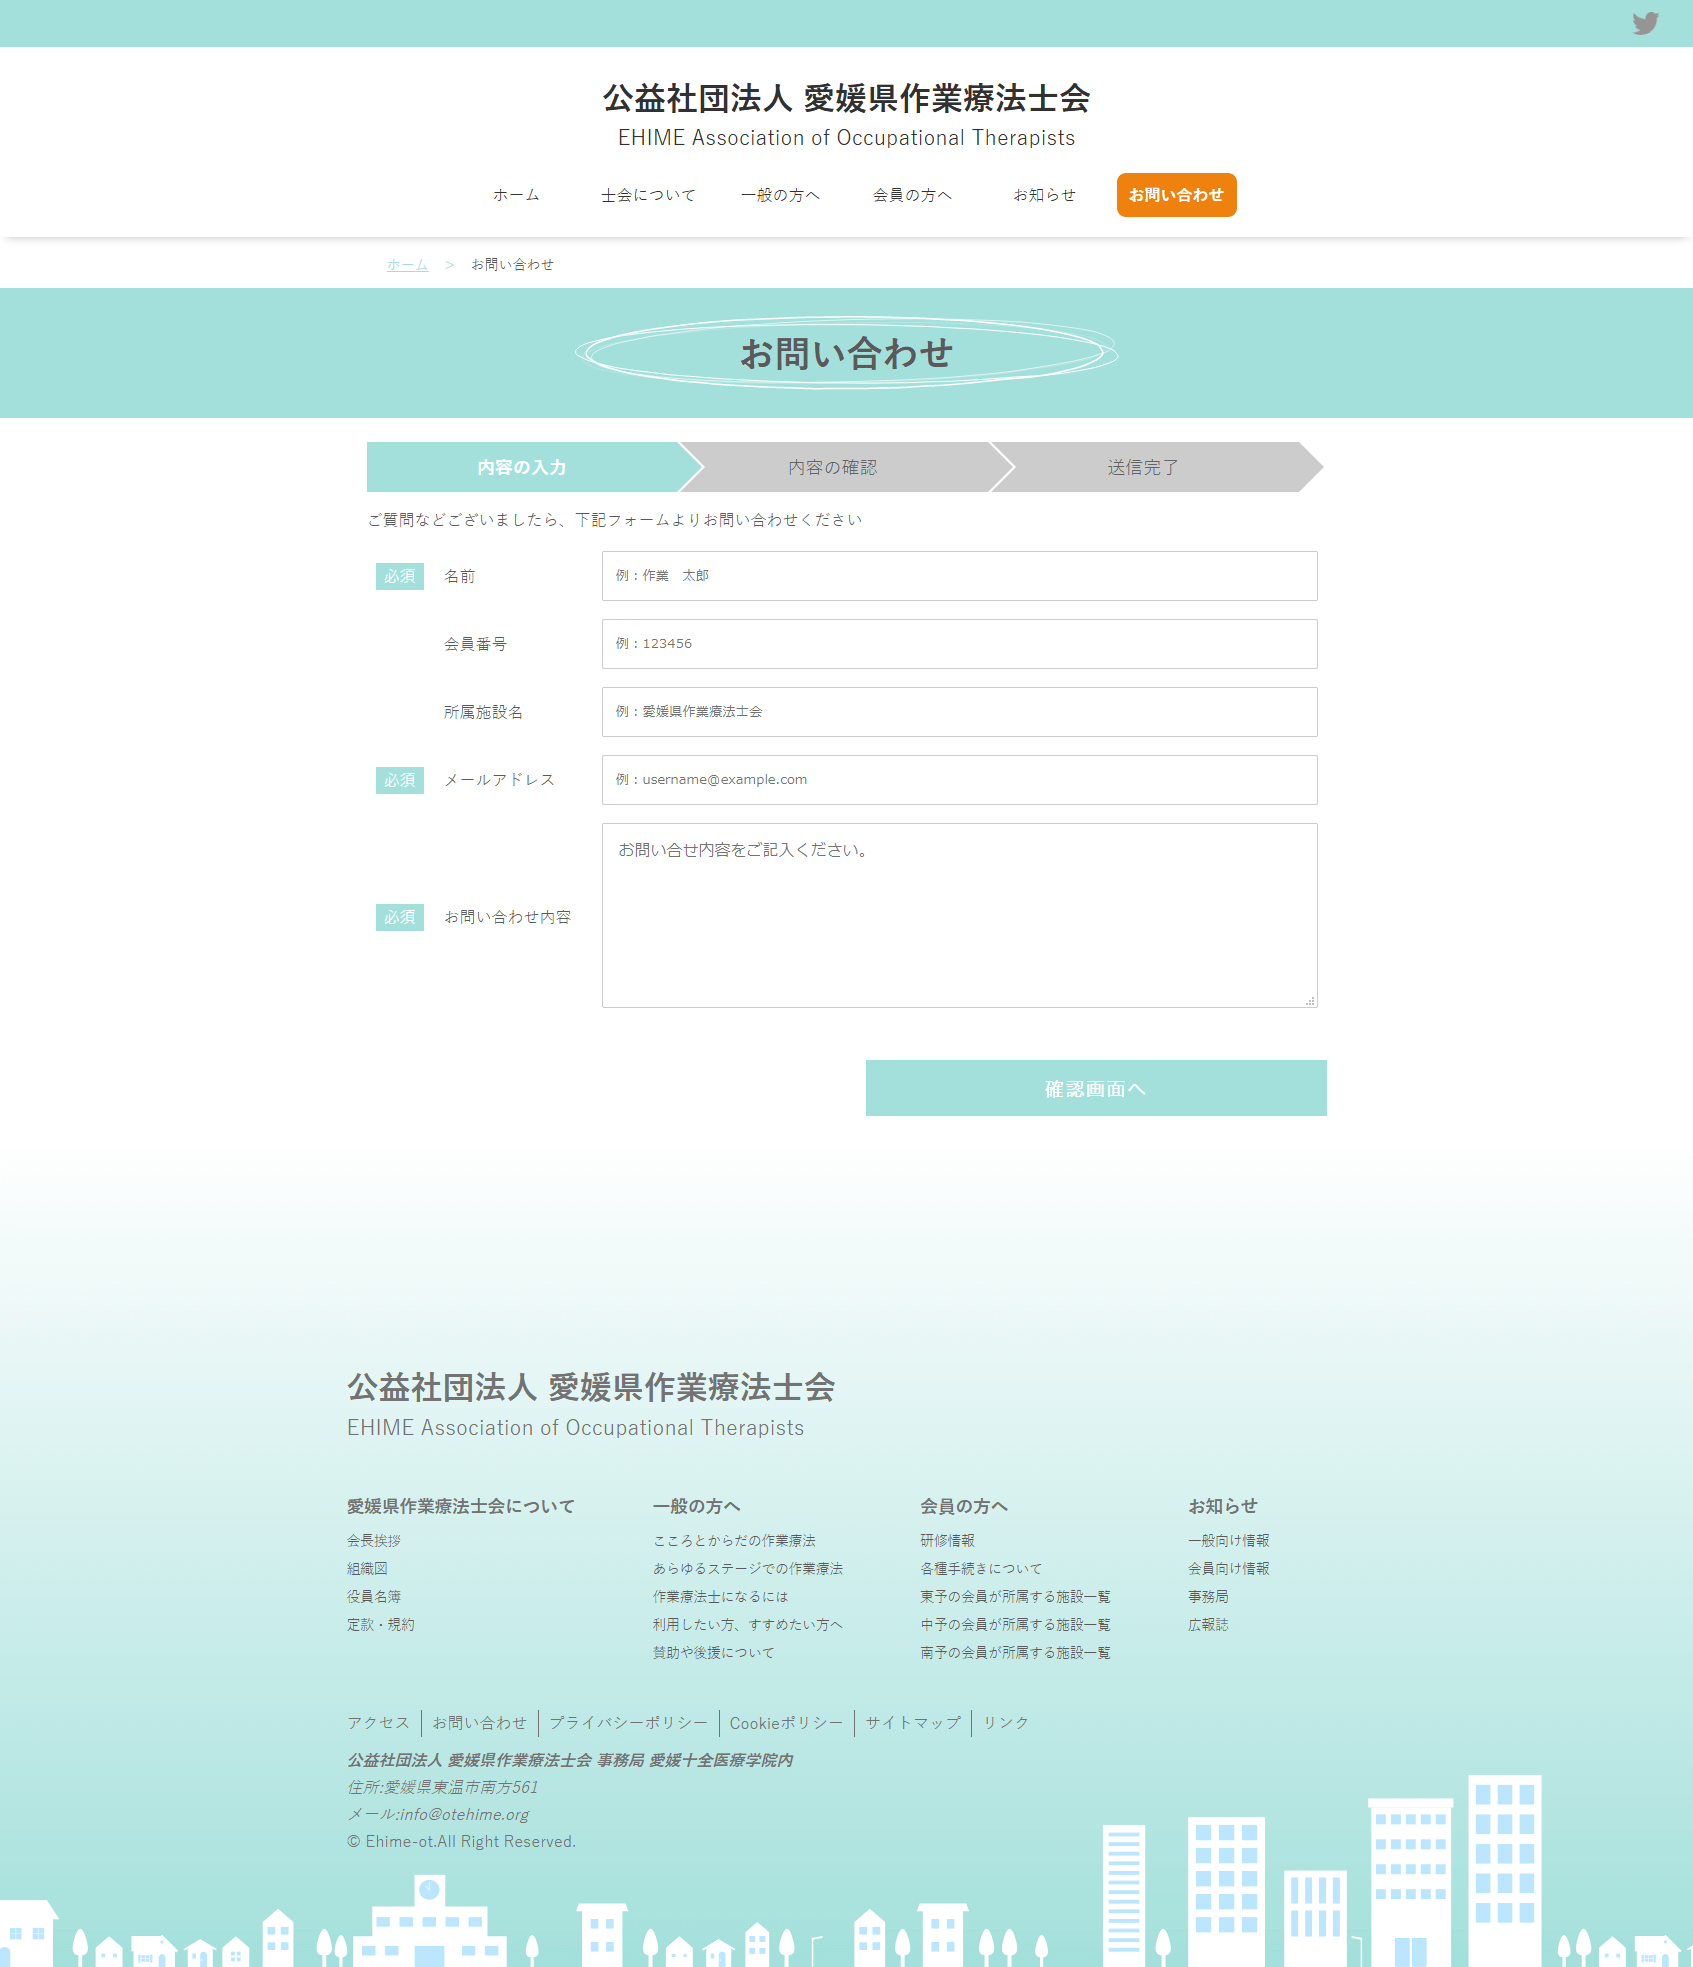
Task: Click the site title 公益社団法人 愛媛県作業療法士会 in header
Action: pyautogui.click(x=846, y=99)
